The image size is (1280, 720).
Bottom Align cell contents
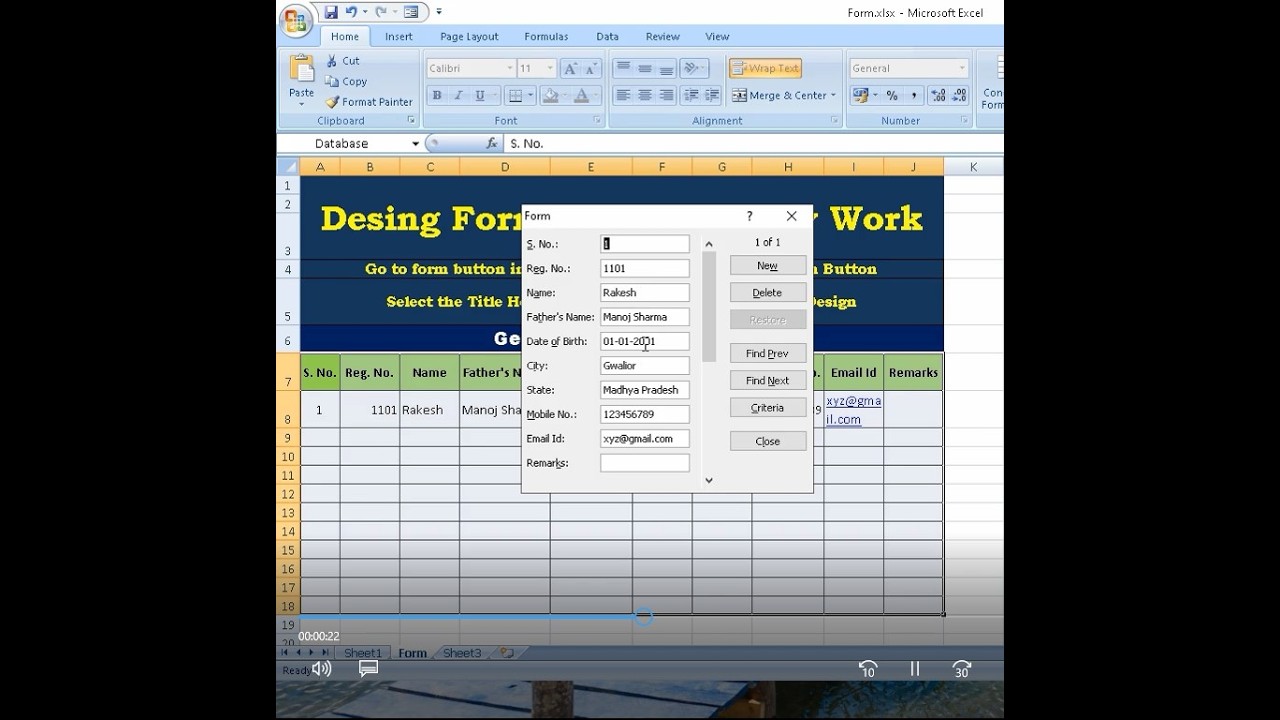pos(667,68)
